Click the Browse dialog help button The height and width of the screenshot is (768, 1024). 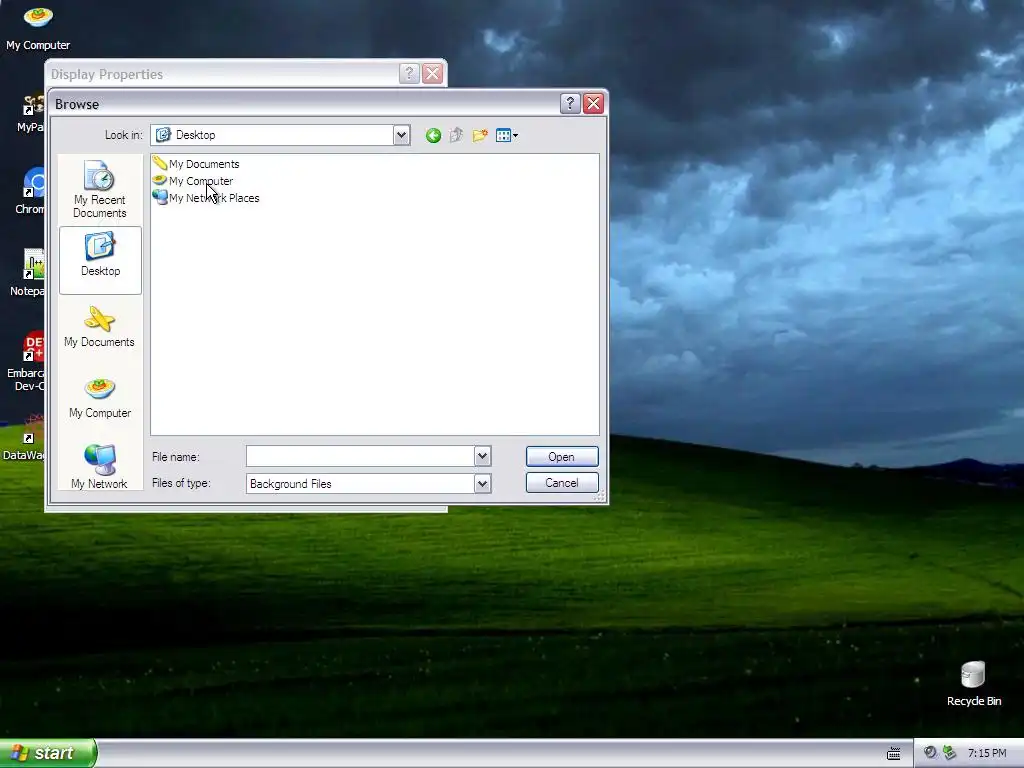[x=570, y=103]
